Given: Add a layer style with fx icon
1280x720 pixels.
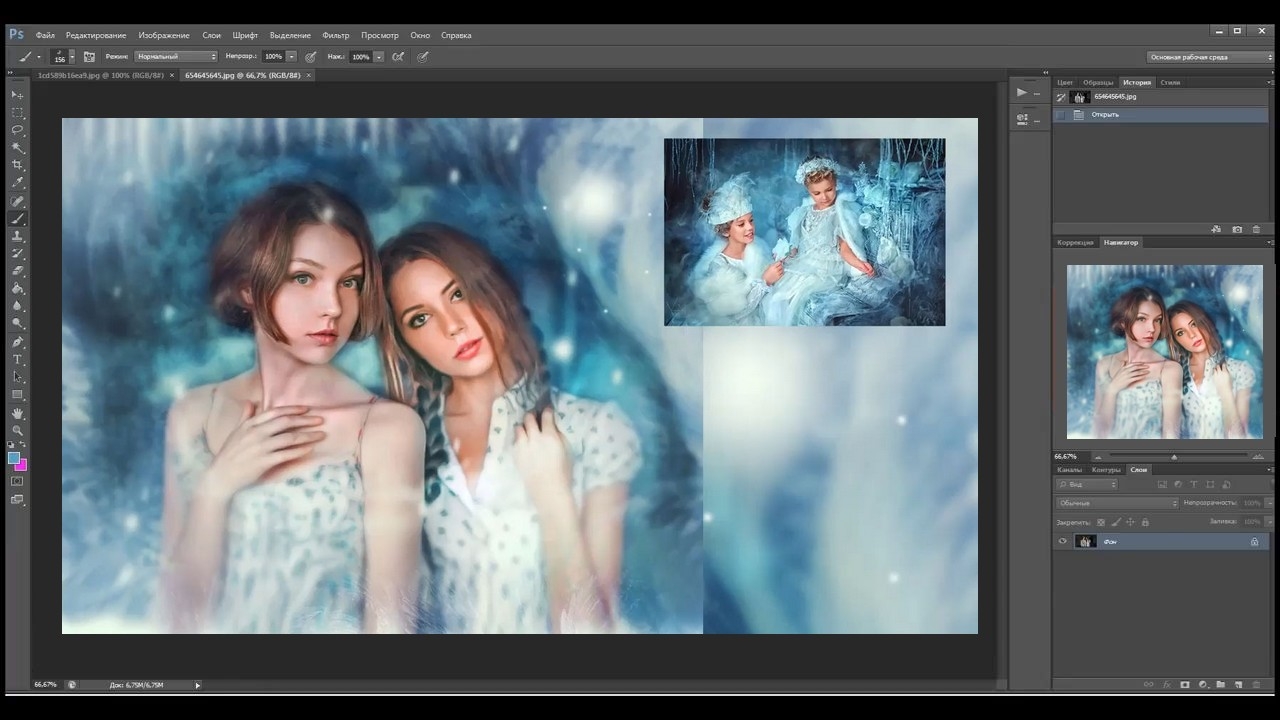Looking at the screenshot, I should [x=1166, y=685].
